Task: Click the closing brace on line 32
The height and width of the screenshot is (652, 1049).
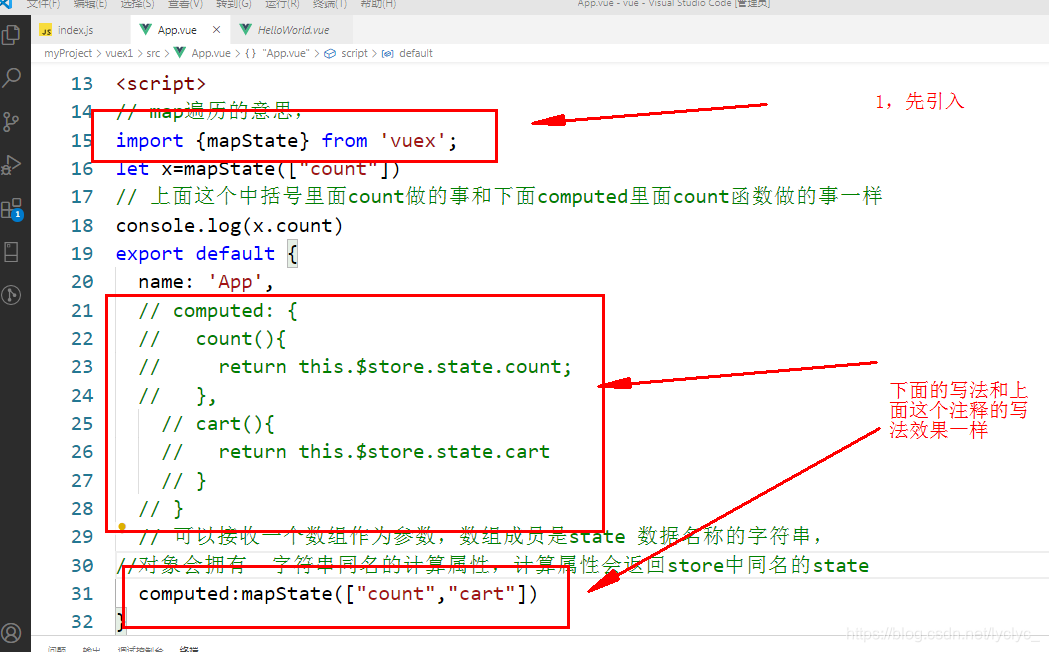Action: (120, 621)
